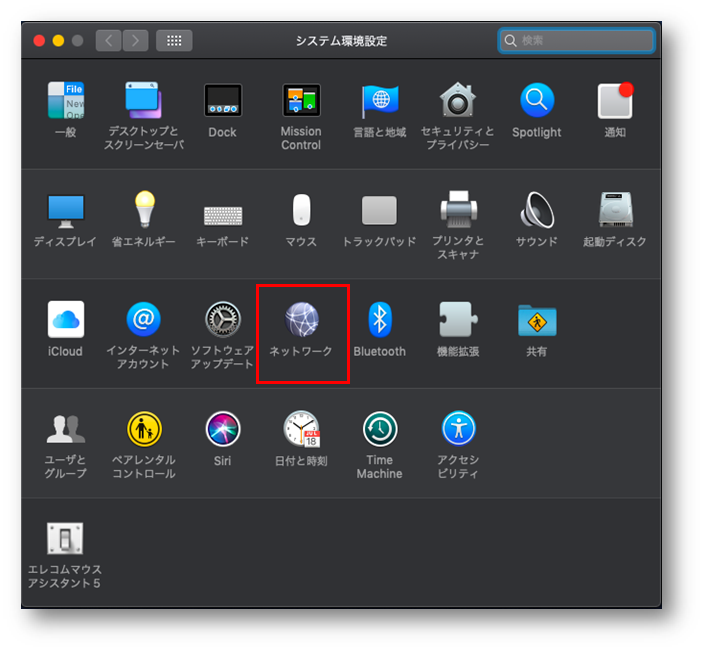Show all preferences grid button
This screenshot has width=704, height=651.
[174, 41]
